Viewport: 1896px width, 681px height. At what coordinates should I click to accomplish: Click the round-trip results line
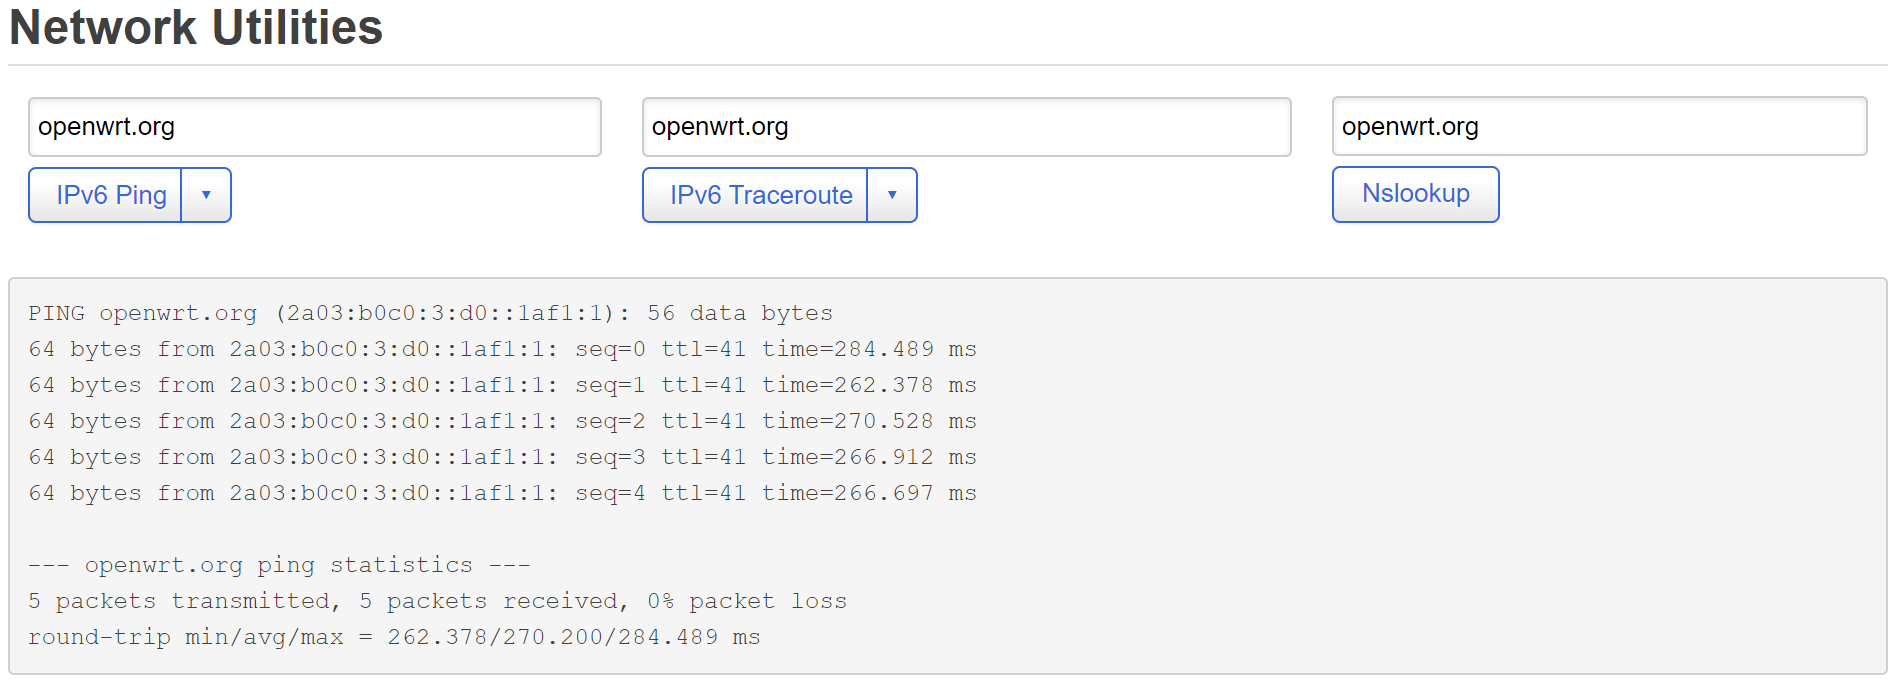tap(394, 636)
